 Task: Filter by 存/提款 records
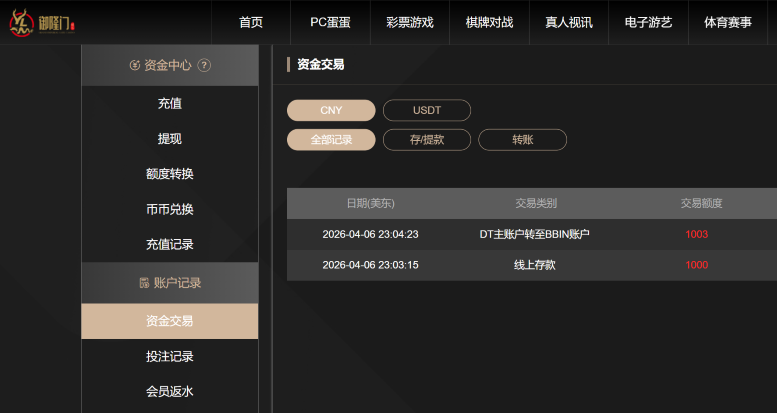pos(427,140)
